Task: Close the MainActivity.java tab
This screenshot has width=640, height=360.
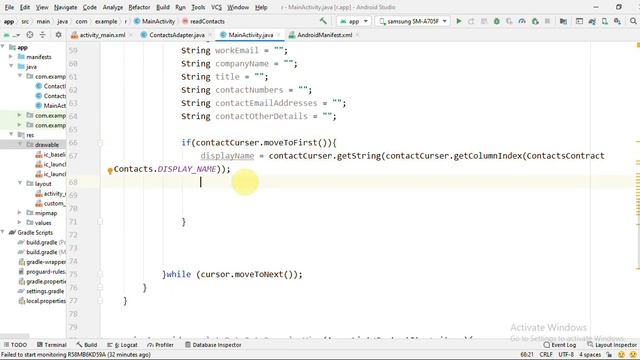Action: click(x=279, y=35)
